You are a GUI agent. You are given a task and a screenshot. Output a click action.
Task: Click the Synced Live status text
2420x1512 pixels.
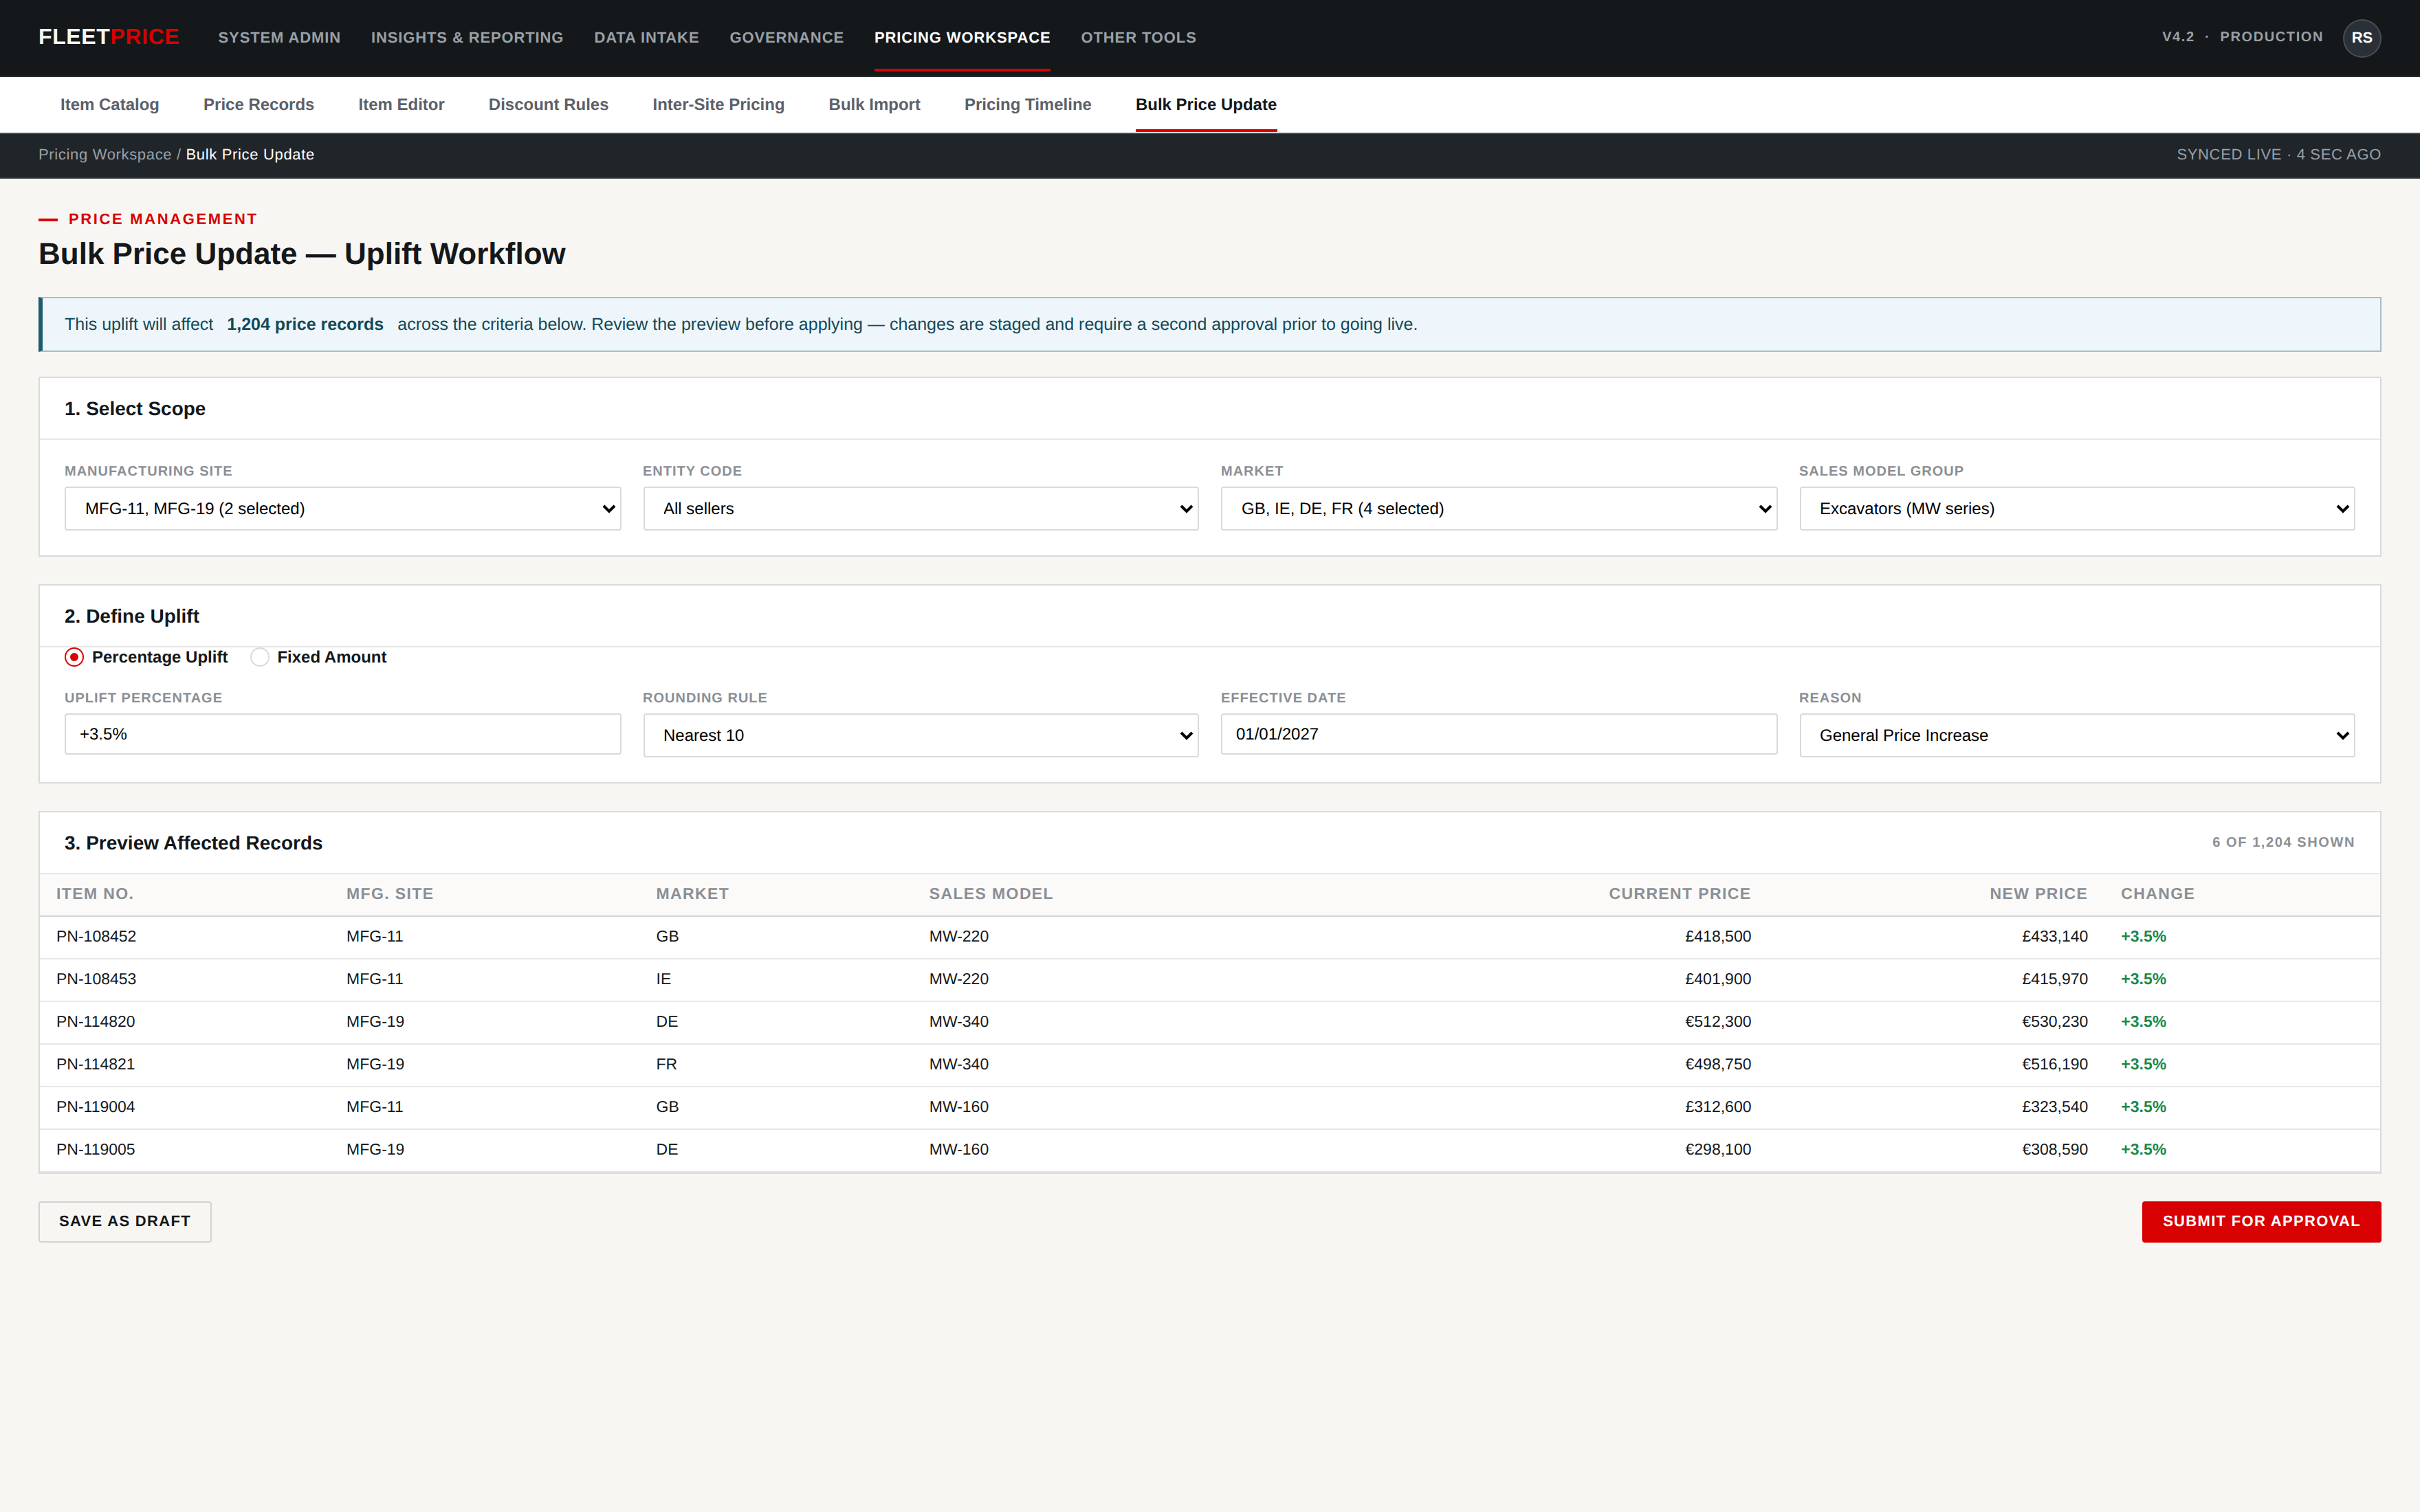coord(2278,154)
